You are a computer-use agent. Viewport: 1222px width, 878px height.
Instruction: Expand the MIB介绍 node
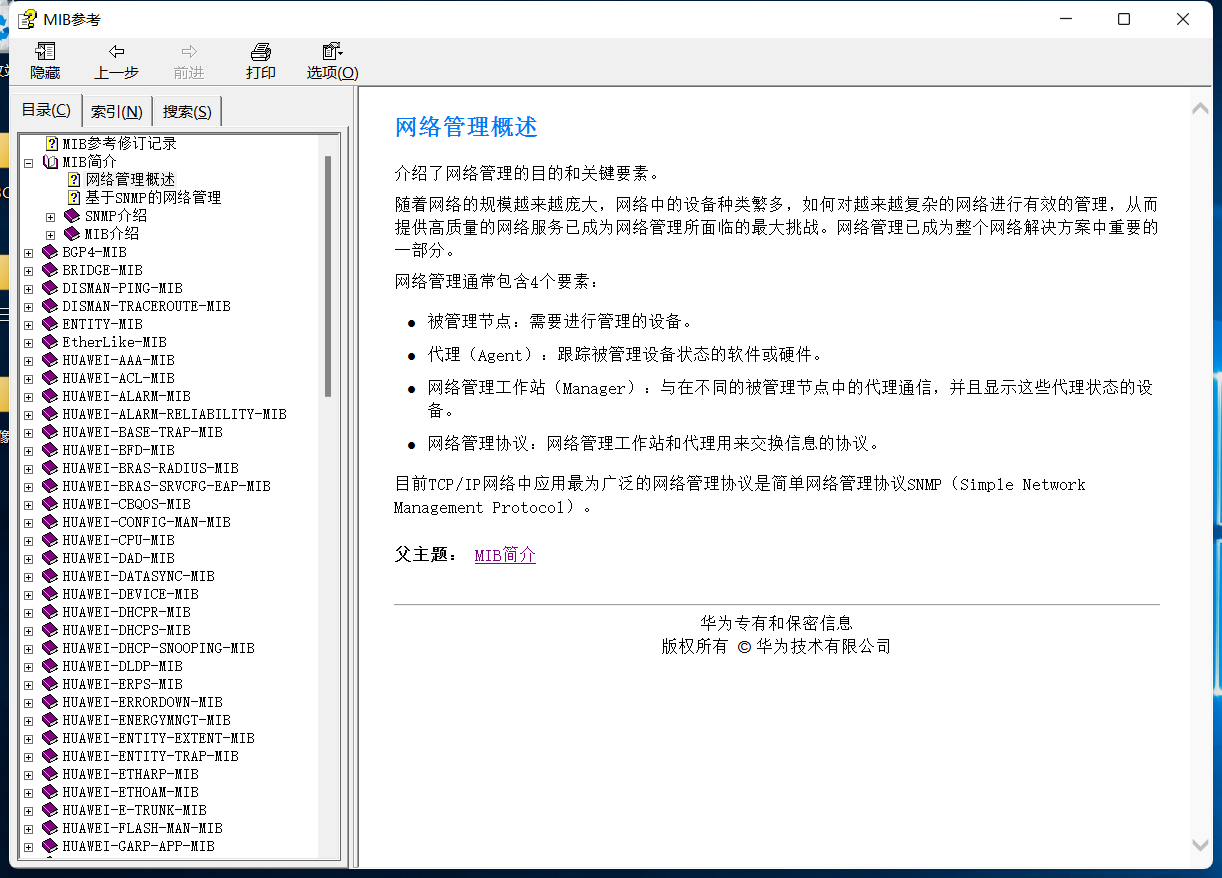pyautogui.click(x=50, y=234)
